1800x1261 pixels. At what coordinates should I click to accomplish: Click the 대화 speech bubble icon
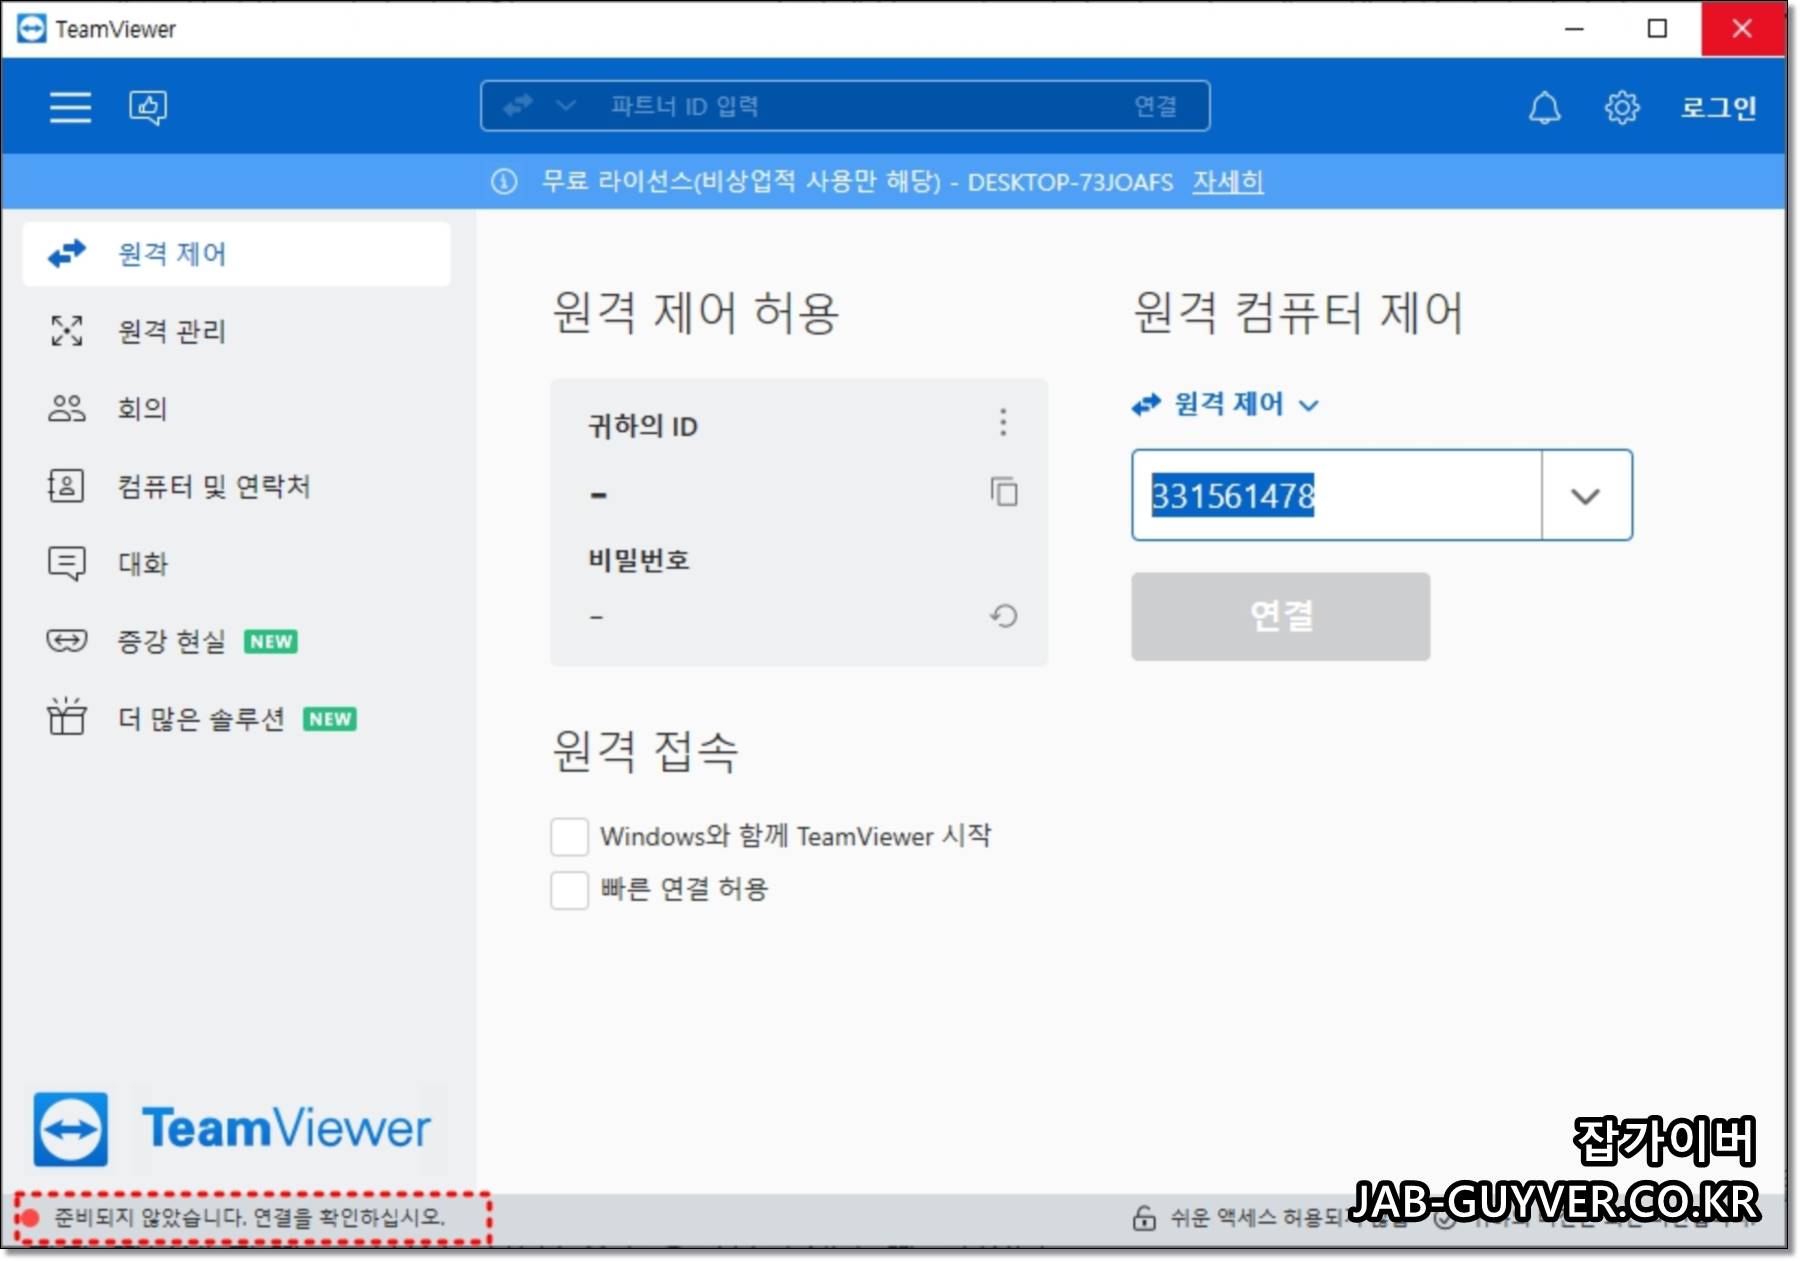[67, 563]
